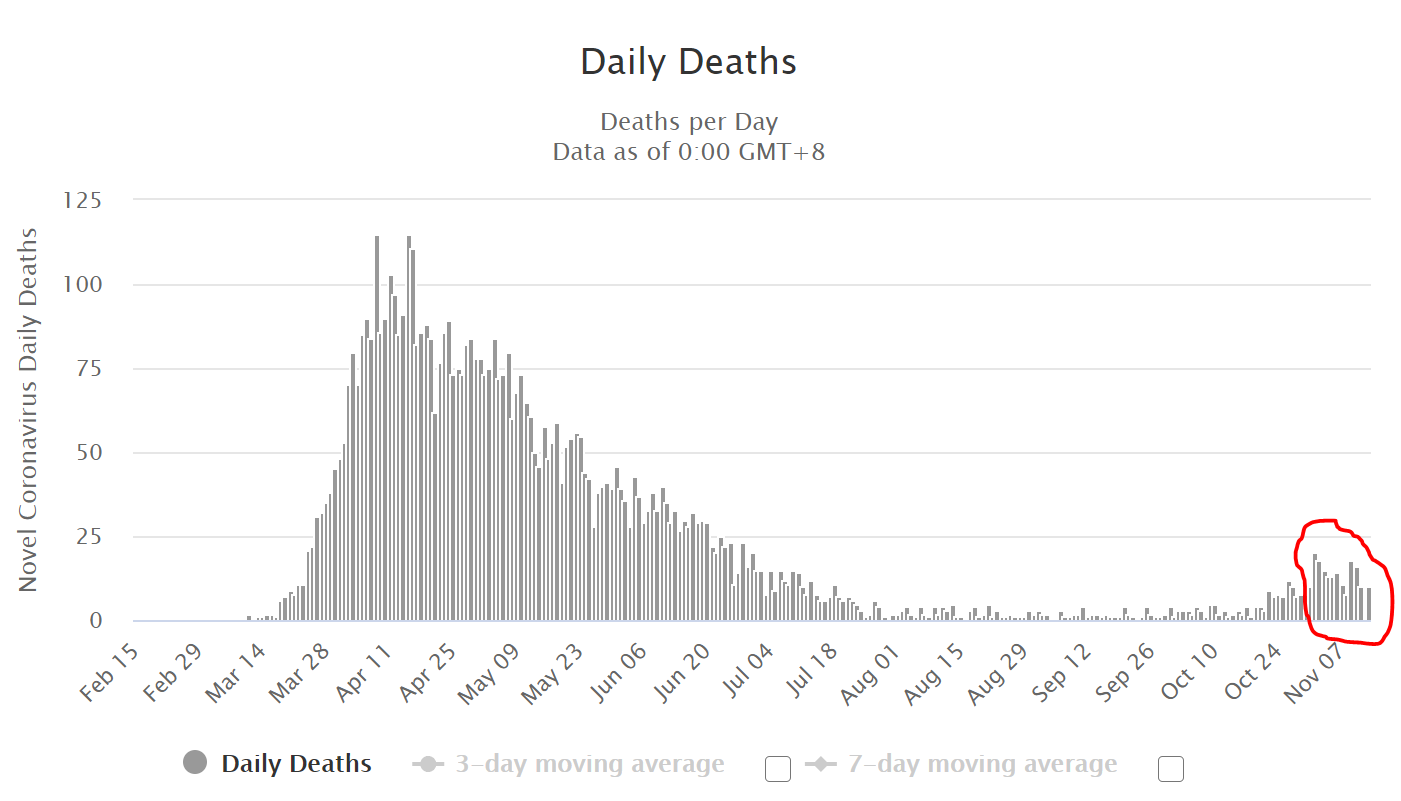
Task: Click the Deaths per Day subtitle
Action: (689, 122)
